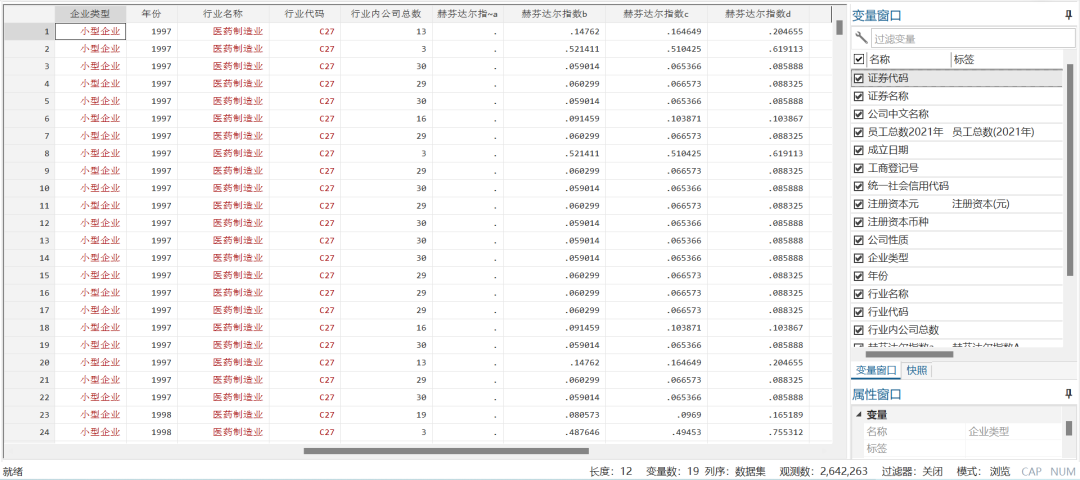
Task: Click the 过滤变量 filter input field
Action: pos(972,39)
